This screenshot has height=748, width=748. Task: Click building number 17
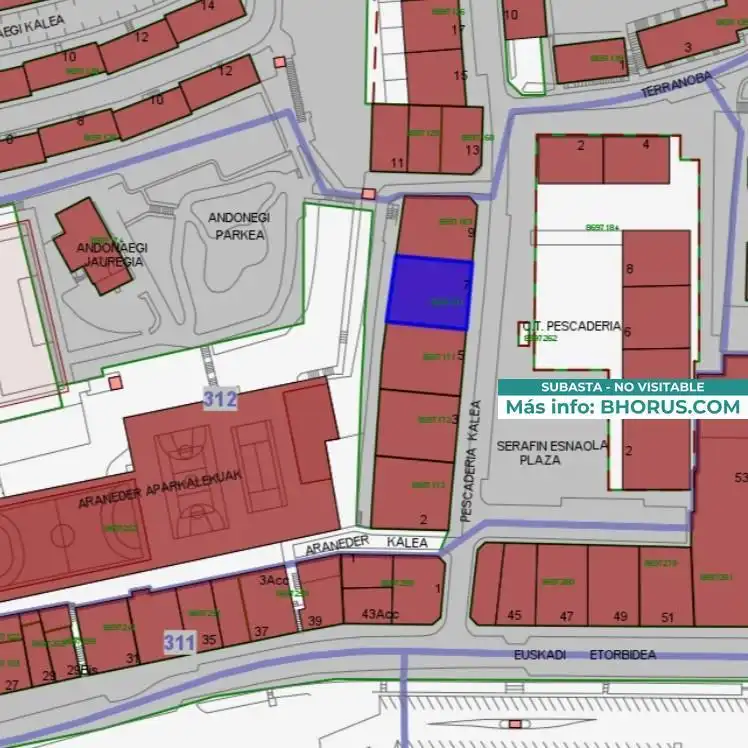click(x=458, y=30)
